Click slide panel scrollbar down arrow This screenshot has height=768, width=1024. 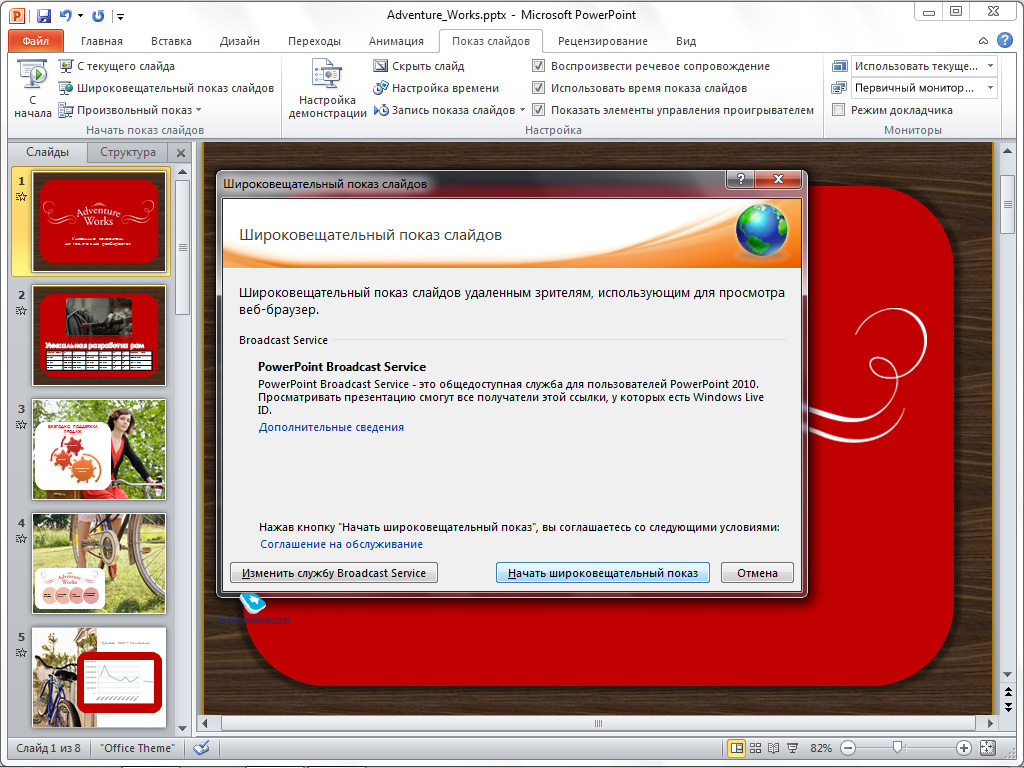[183, 728]
